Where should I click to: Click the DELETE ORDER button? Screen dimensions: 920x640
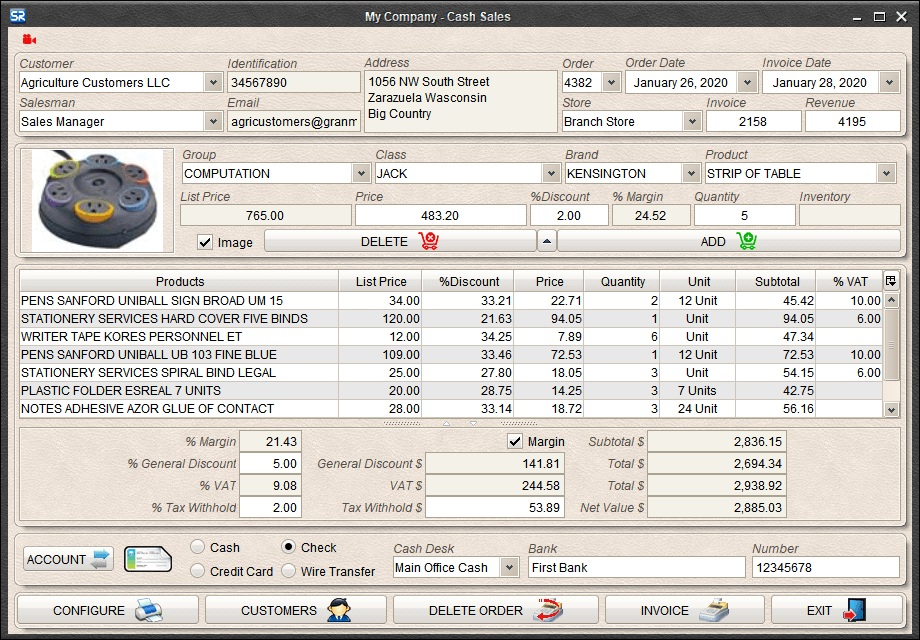pyautogui.click(x=496, y=610)
